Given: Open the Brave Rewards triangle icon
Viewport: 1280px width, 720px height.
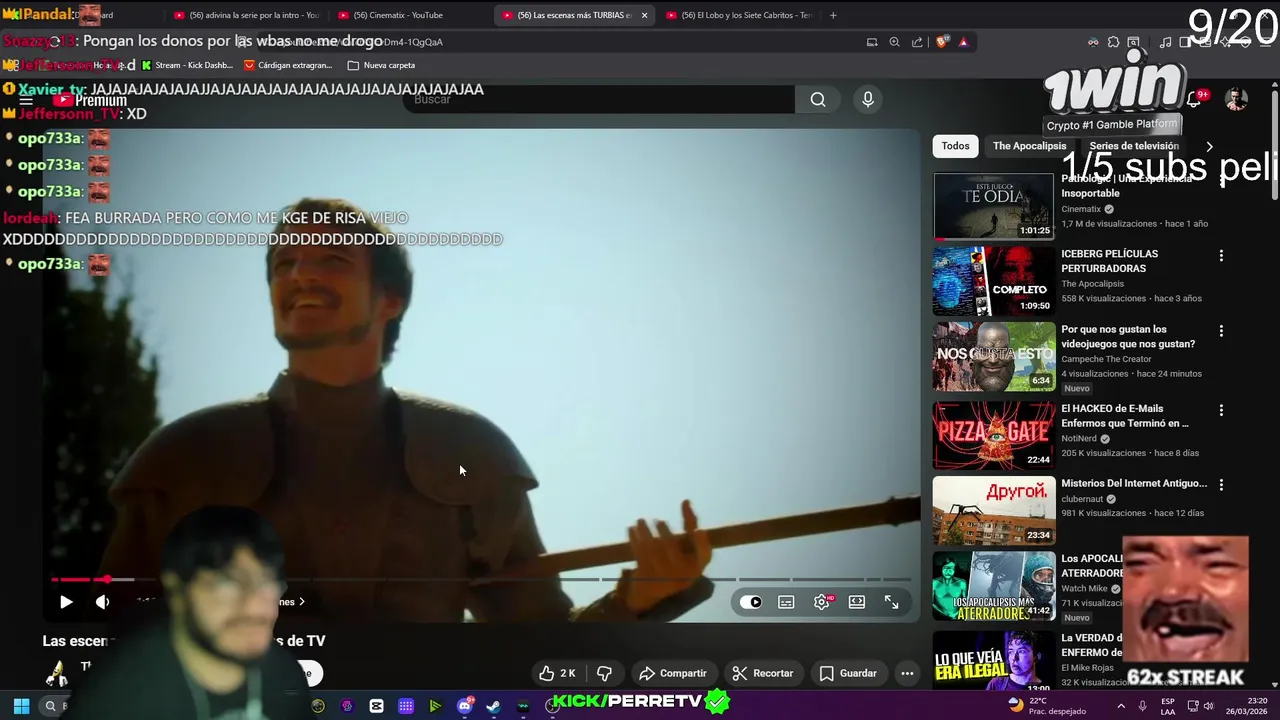Looking at the screenshot, I should 963,42.
